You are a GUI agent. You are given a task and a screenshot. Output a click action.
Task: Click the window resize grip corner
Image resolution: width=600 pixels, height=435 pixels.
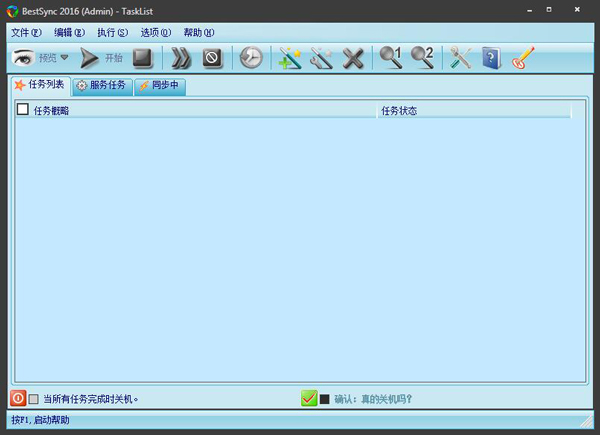pos(586,422)
